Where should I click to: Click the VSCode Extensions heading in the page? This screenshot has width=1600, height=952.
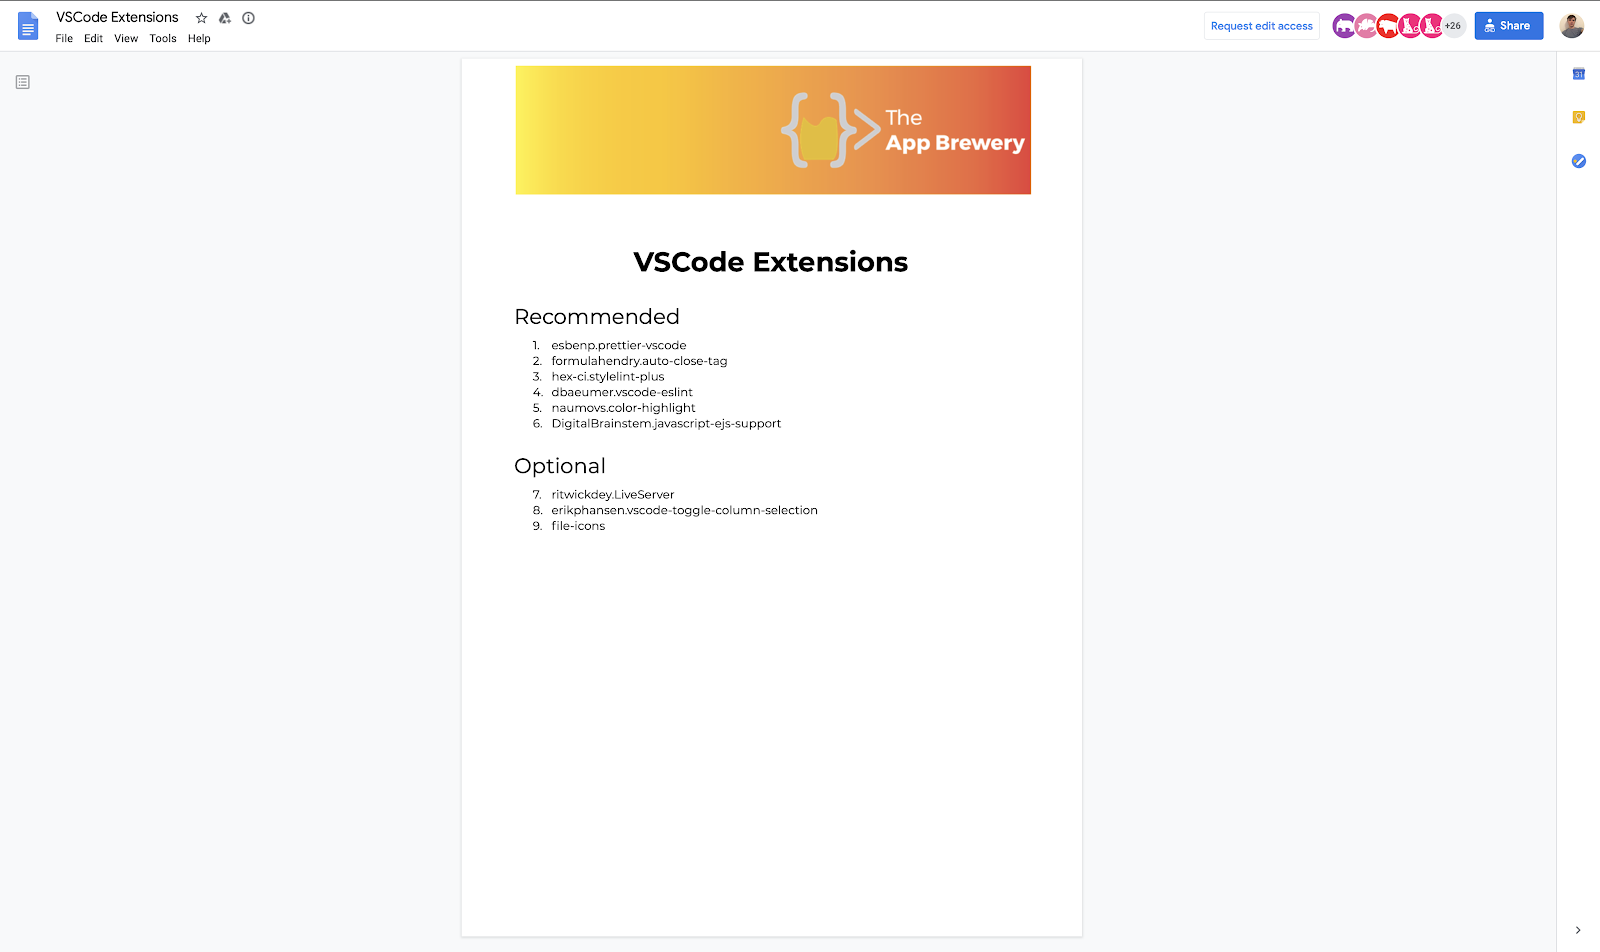point(771,262)
